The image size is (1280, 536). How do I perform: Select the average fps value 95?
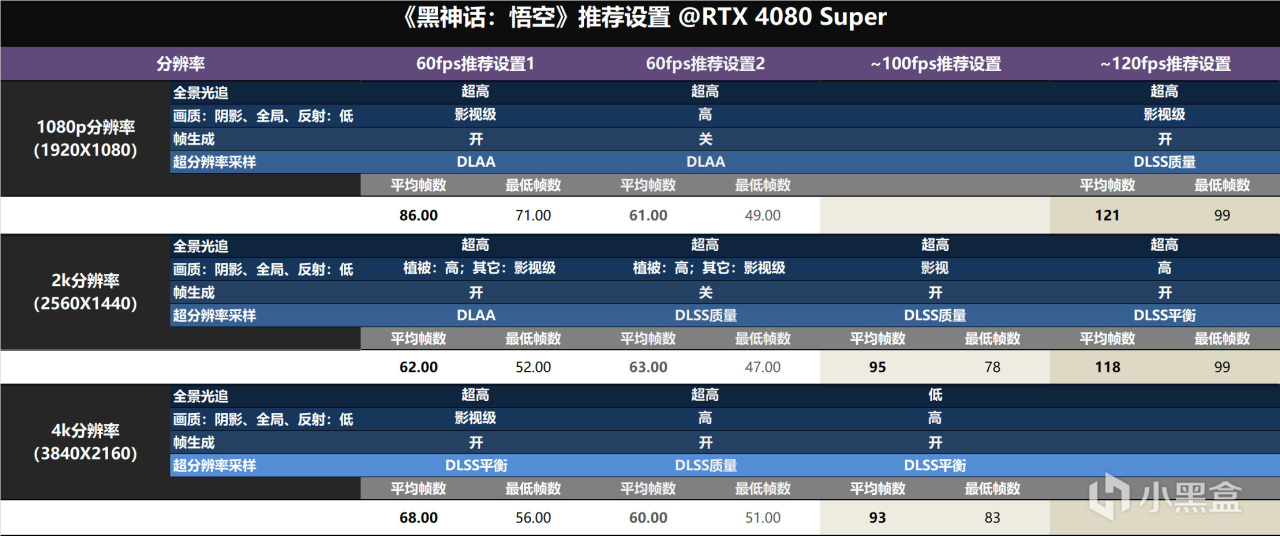[x=877, y=367]
